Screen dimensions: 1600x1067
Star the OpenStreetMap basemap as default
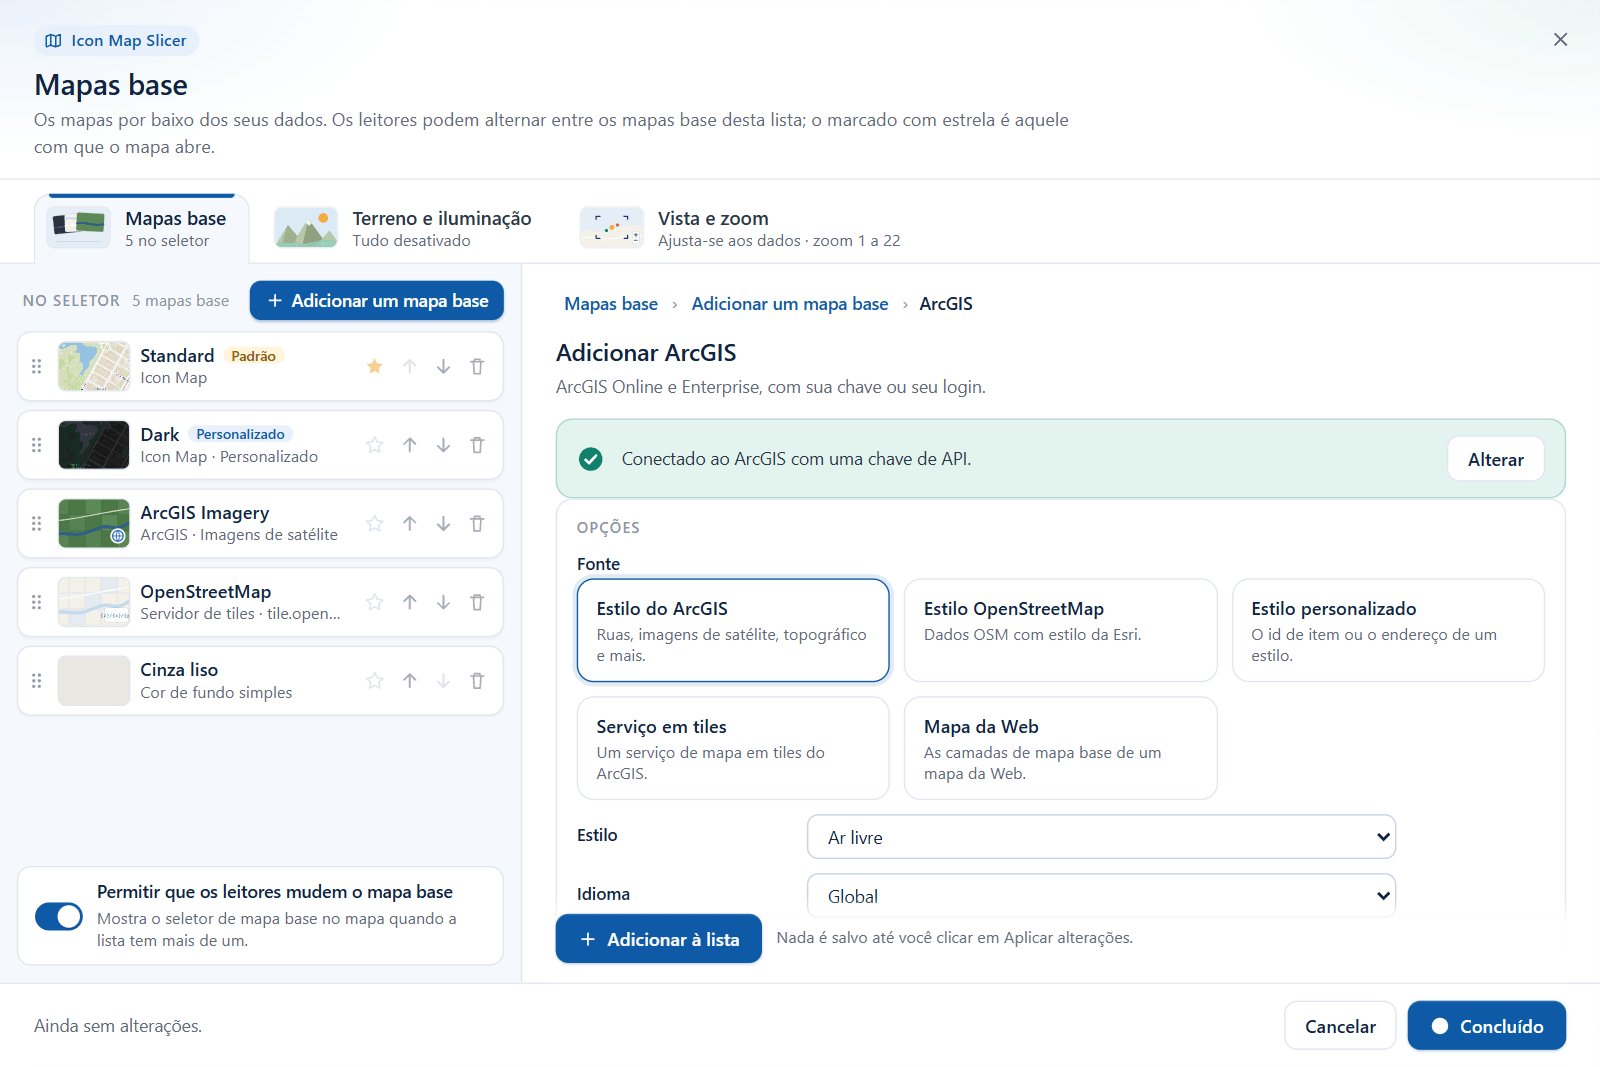[x=375, y=602]
